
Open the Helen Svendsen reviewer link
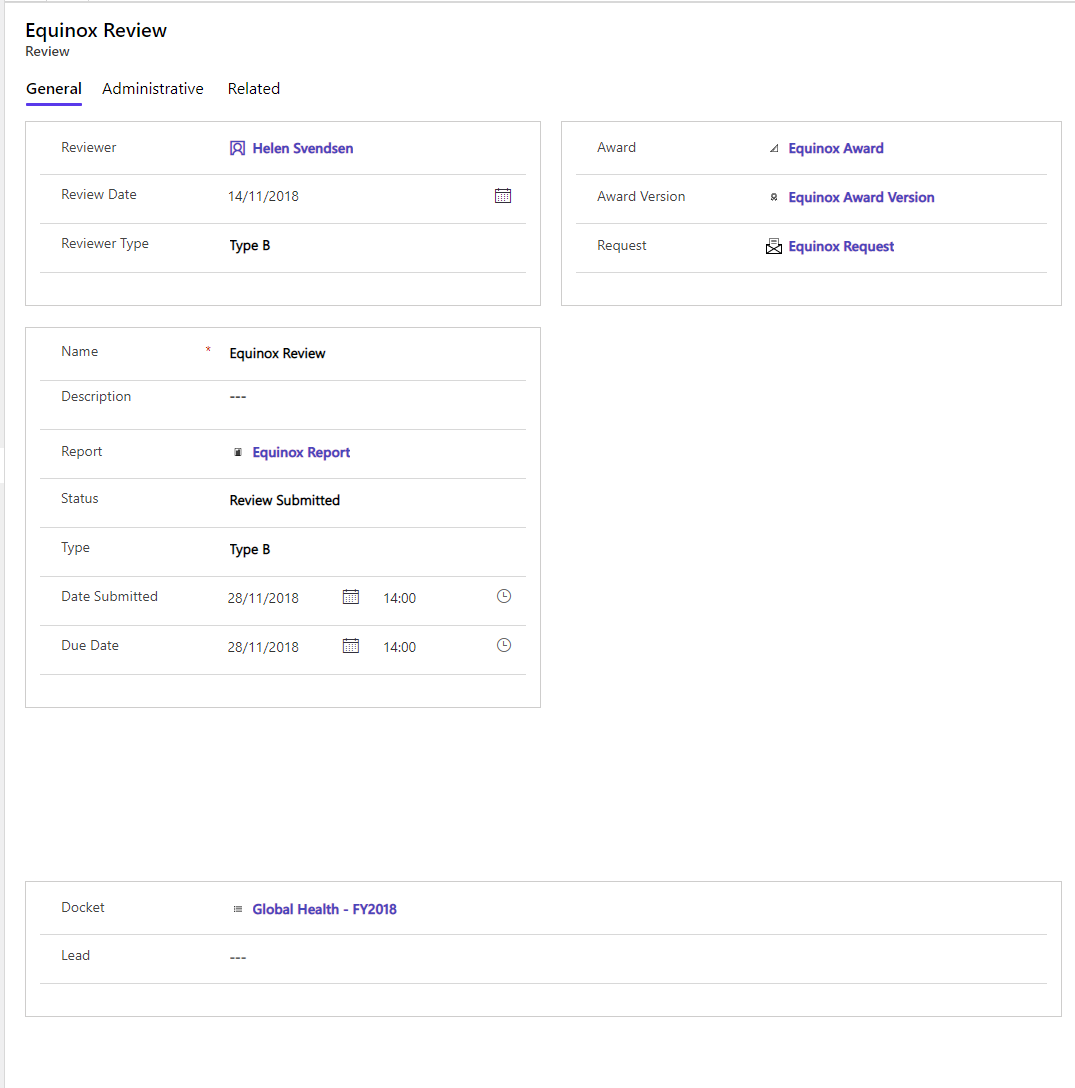pos(303,148)
